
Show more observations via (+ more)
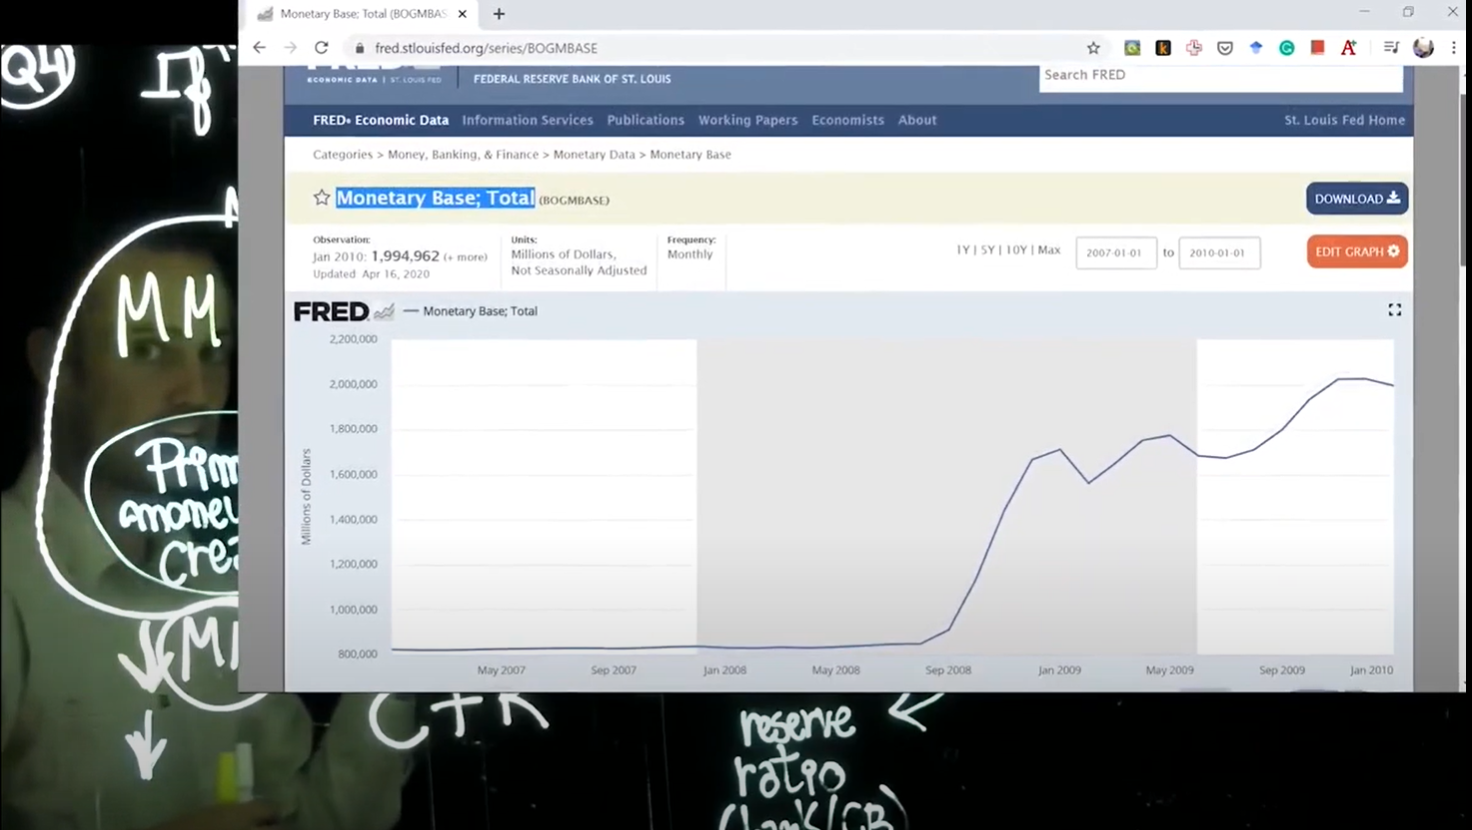click(x=465, y=257)
